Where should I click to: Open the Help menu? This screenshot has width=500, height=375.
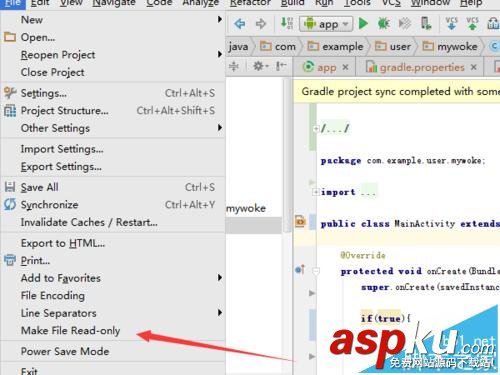[x=471, y=3]
